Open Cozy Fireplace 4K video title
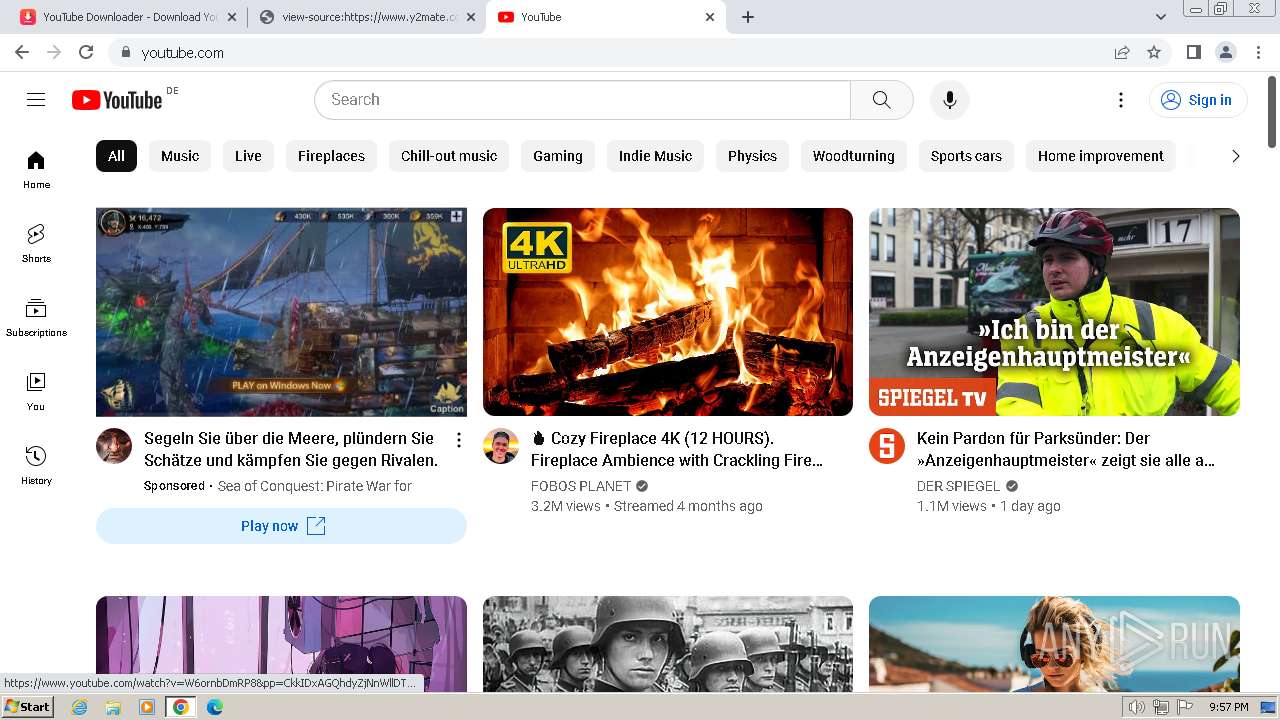Viewport: 1280px width, 720px height. (677, 449)
